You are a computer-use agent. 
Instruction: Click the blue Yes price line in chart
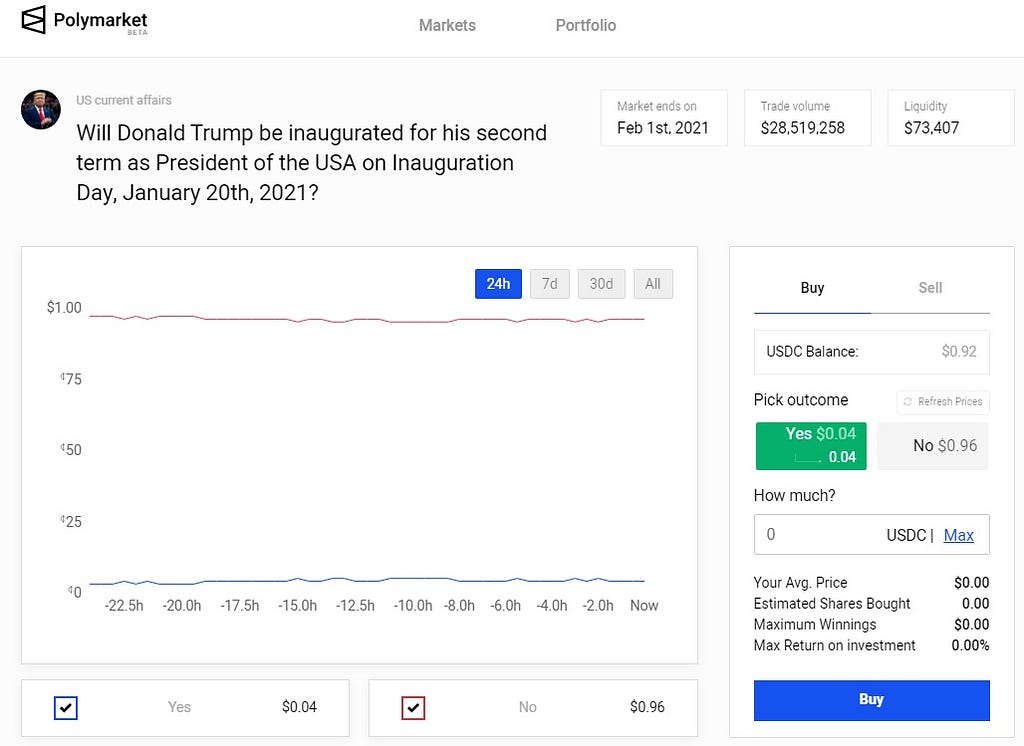pyautogui.click(x=366, y=580)
